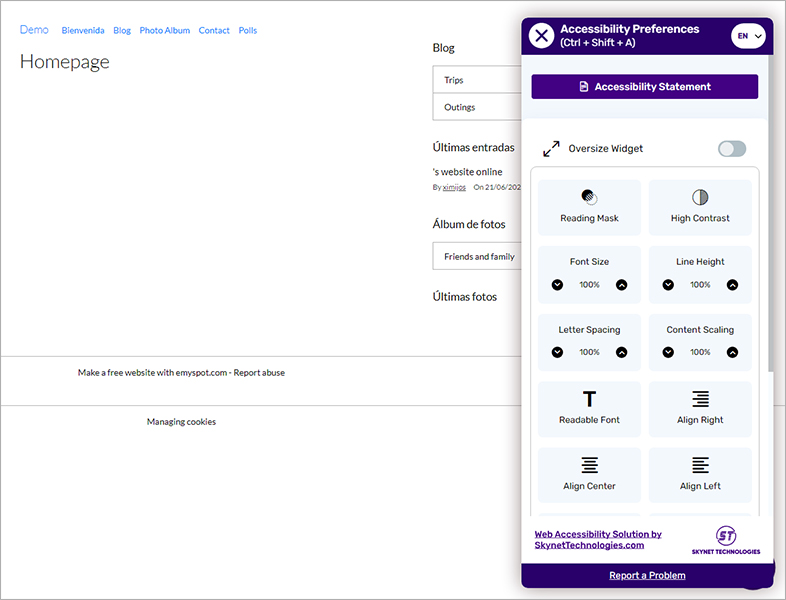Decrease Line Height with down arrow

point(668,285)
